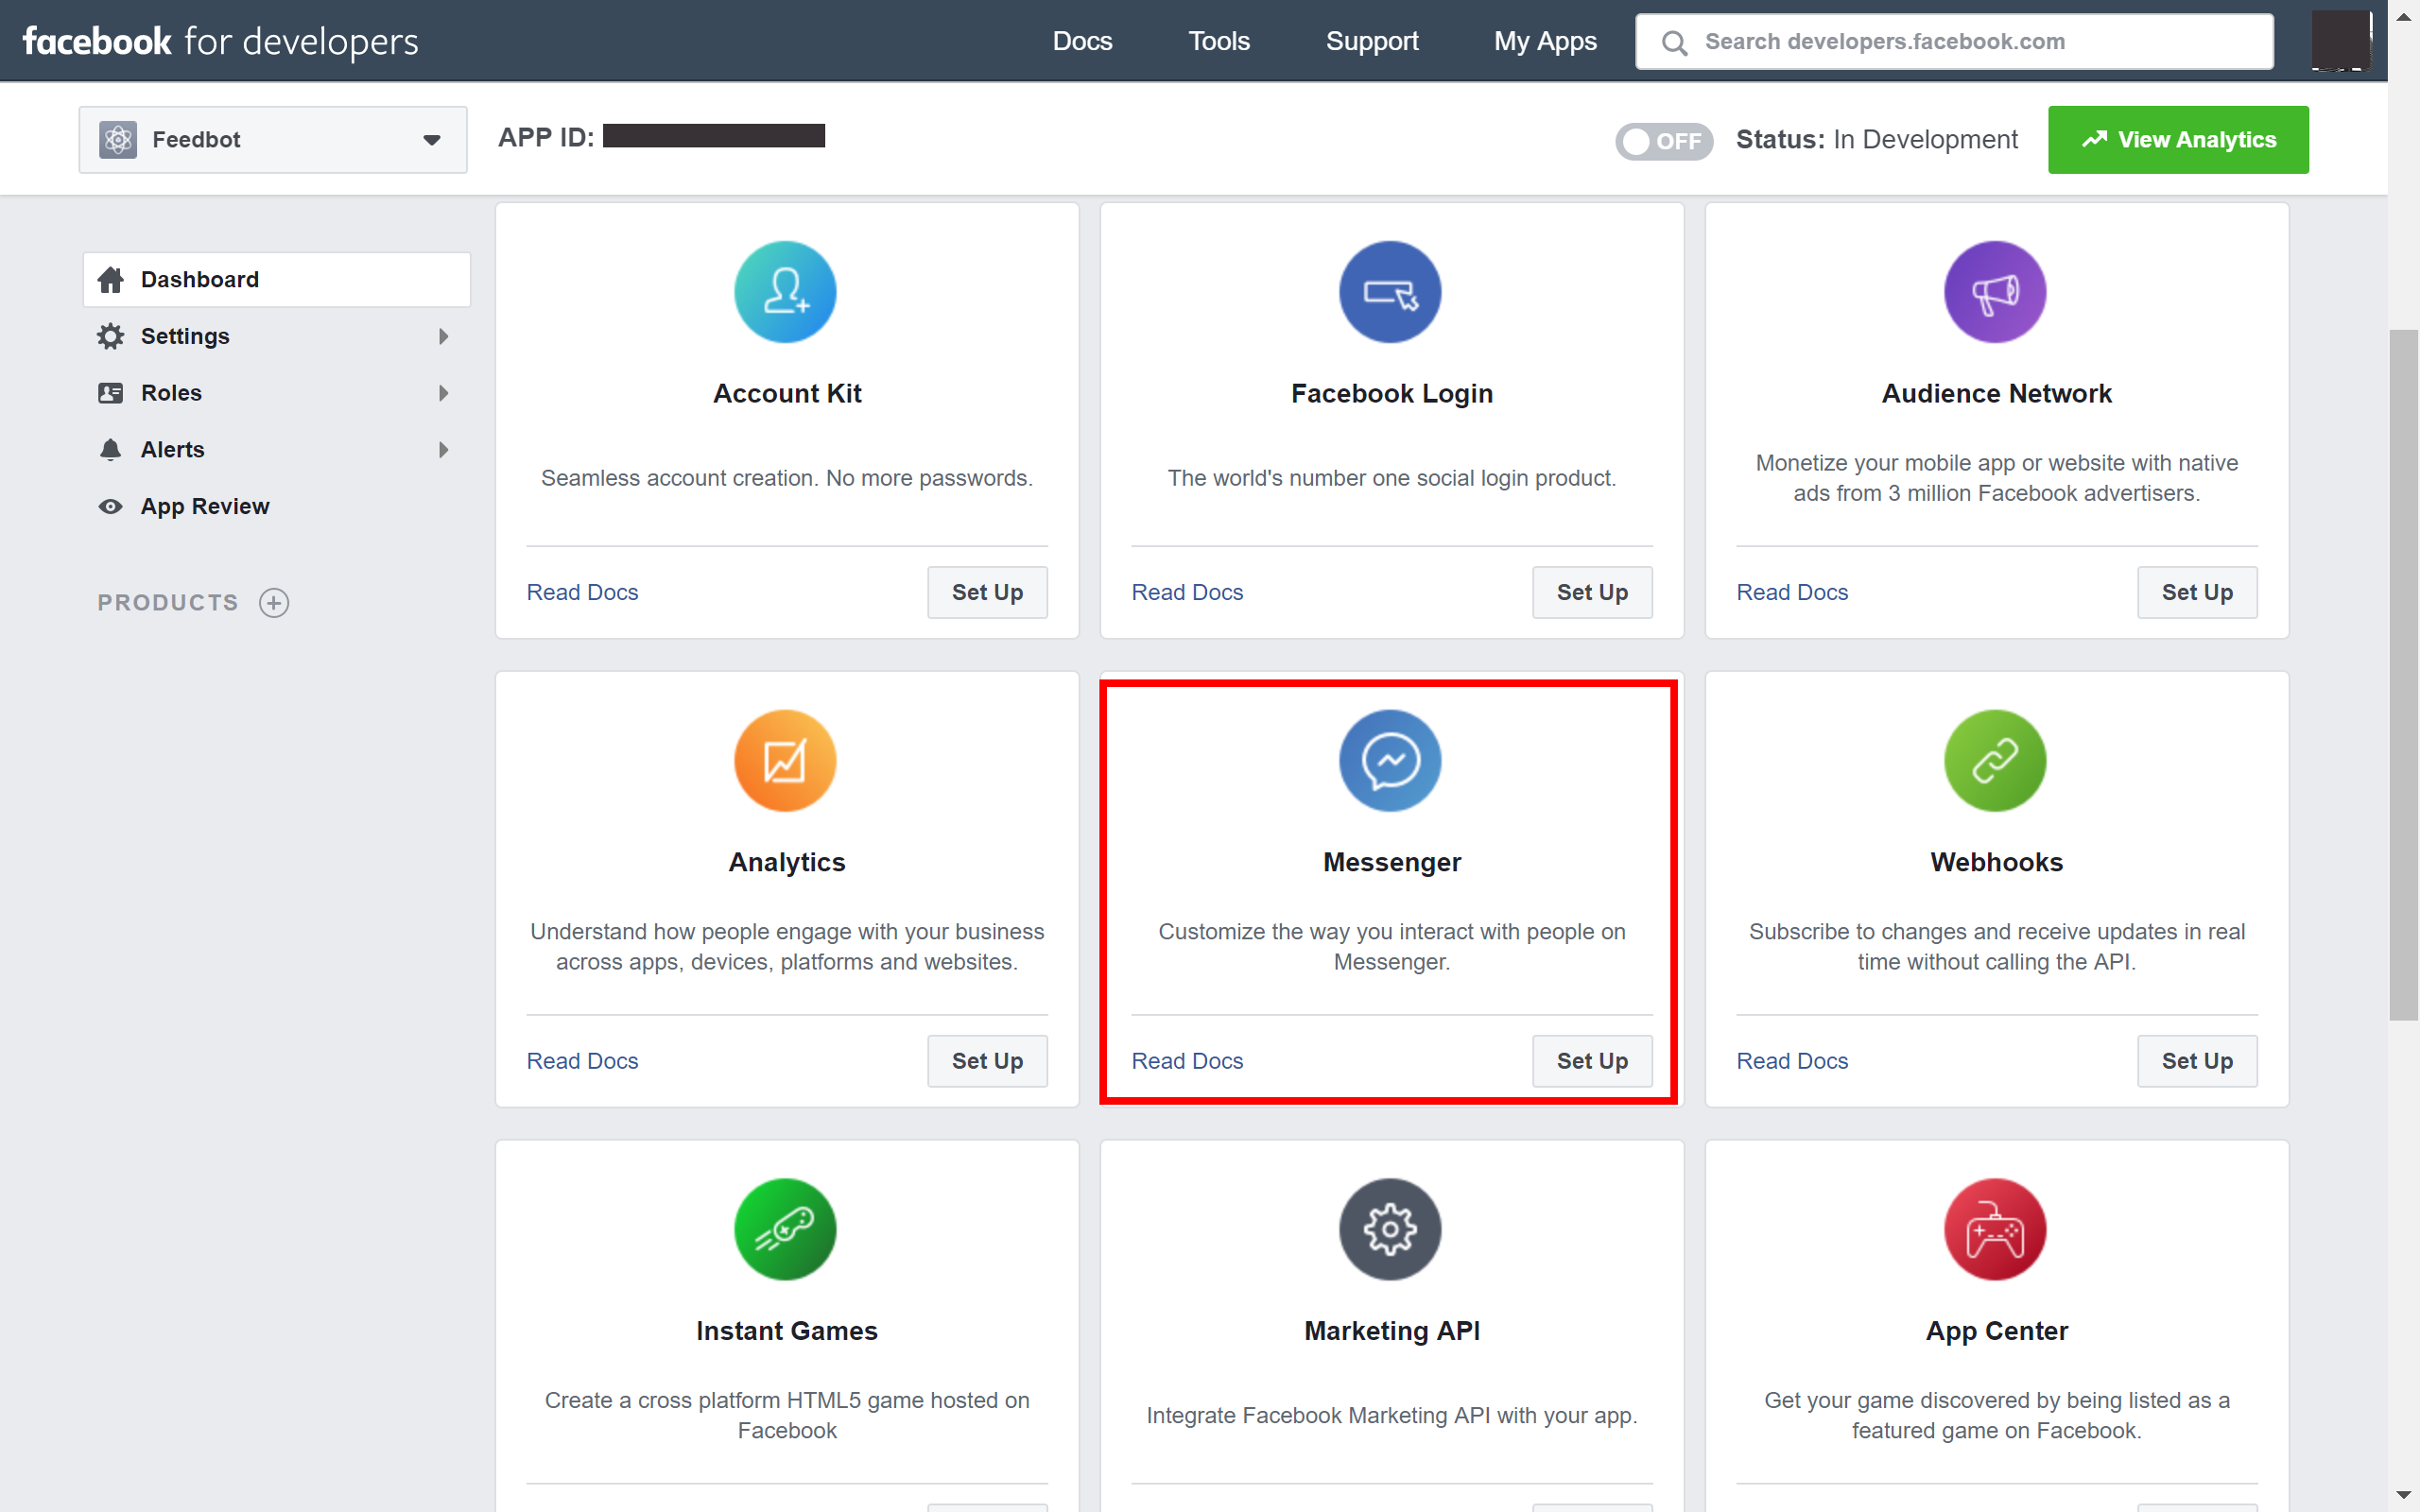Click the Settings gear icon in sidebar
The height and width of the screenshot is (1512, 2420).
pyautogui.click(x=111, y=336)
